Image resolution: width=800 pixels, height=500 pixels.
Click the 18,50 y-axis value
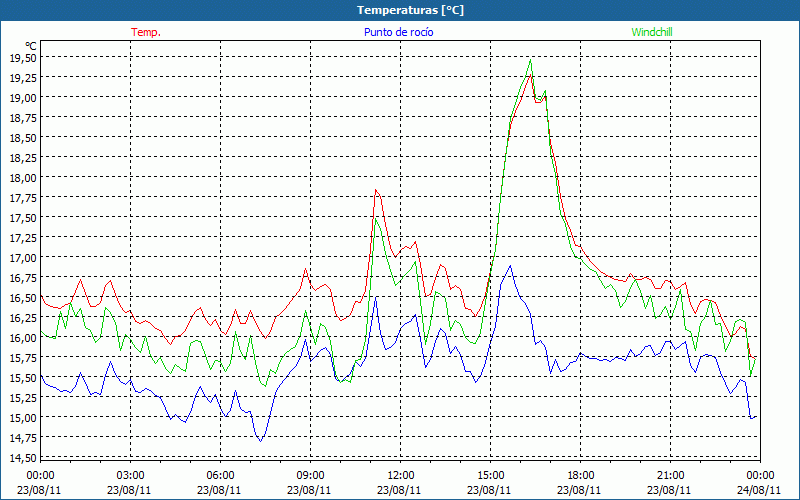[x=23, y=138]
